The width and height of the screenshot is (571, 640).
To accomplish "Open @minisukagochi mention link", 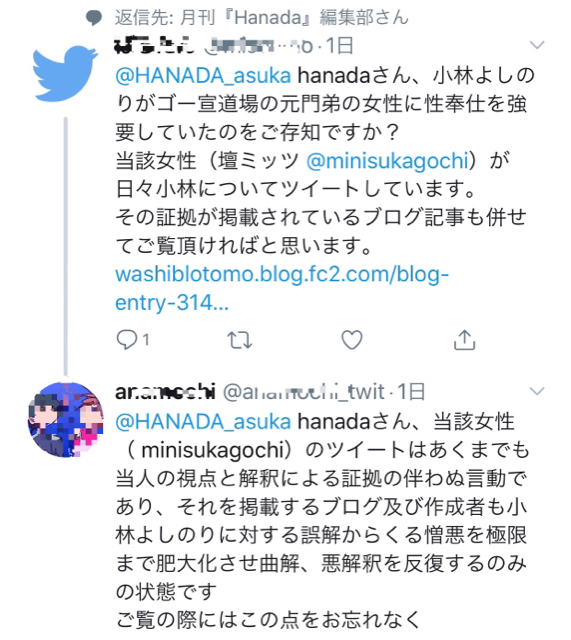I will click(x=387, y=161).
